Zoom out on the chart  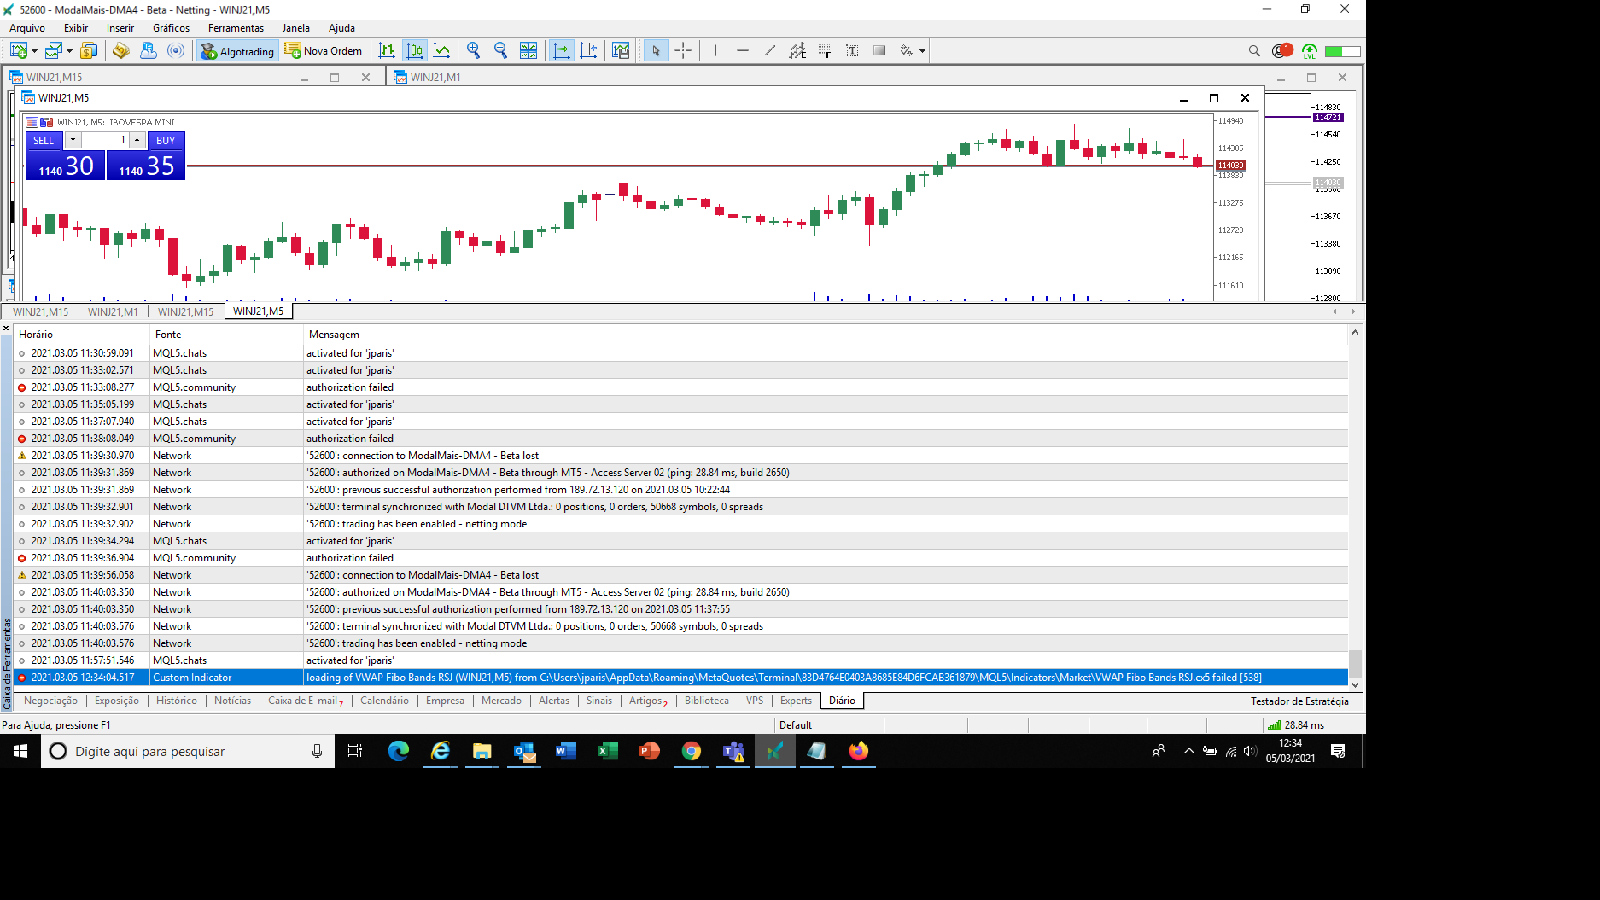point(500,51)
